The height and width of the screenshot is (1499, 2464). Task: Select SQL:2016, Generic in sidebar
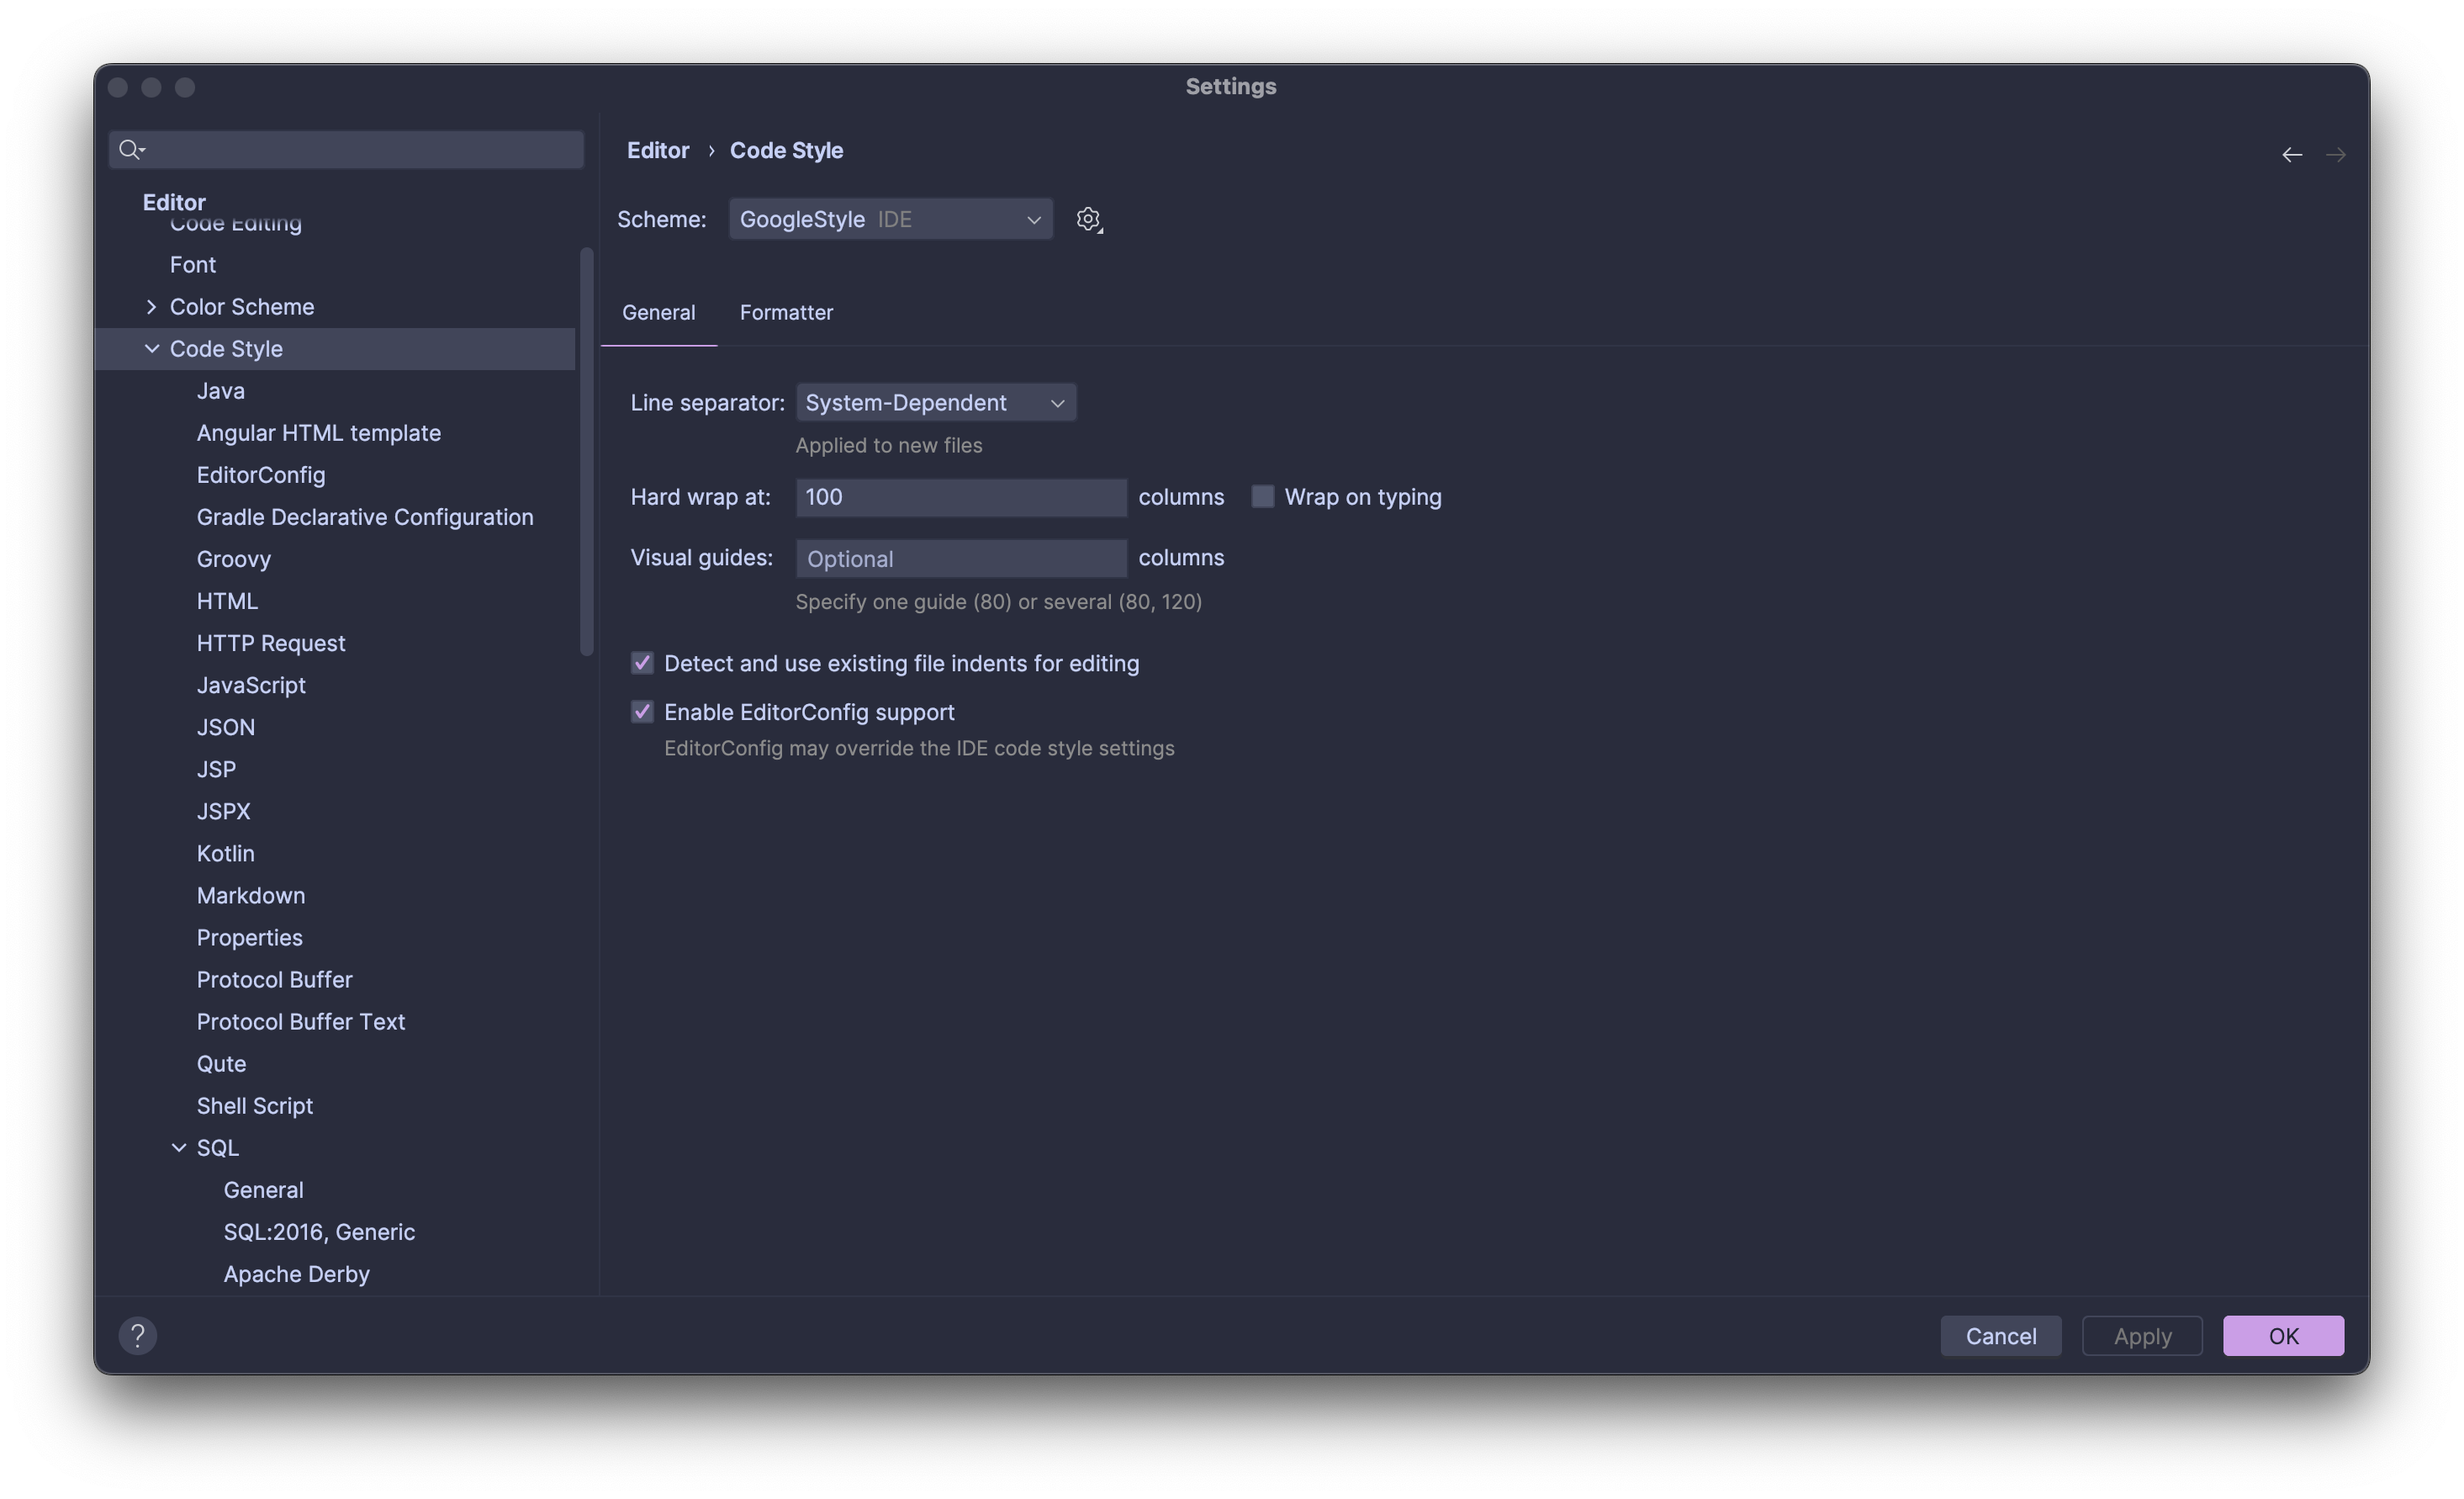319,1232
